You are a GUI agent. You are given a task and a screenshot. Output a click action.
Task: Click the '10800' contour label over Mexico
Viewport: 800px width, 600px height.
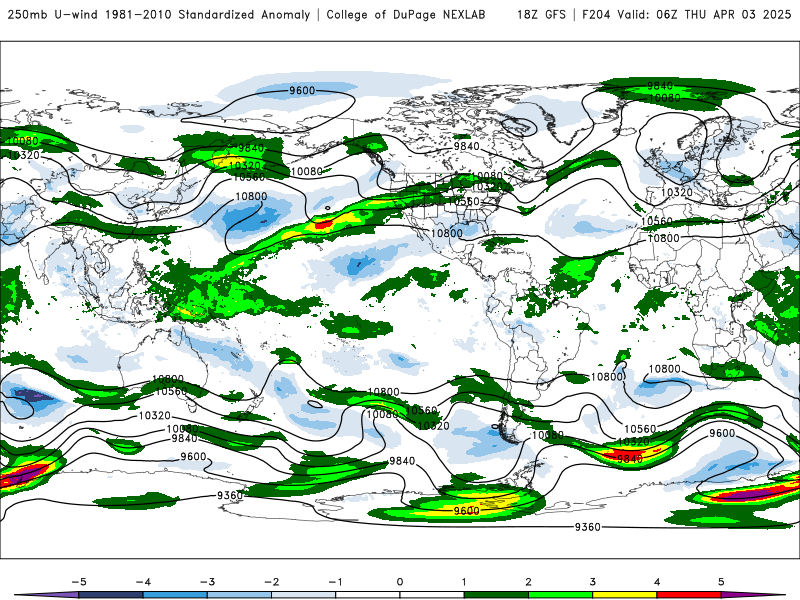(x=446, y=233)
